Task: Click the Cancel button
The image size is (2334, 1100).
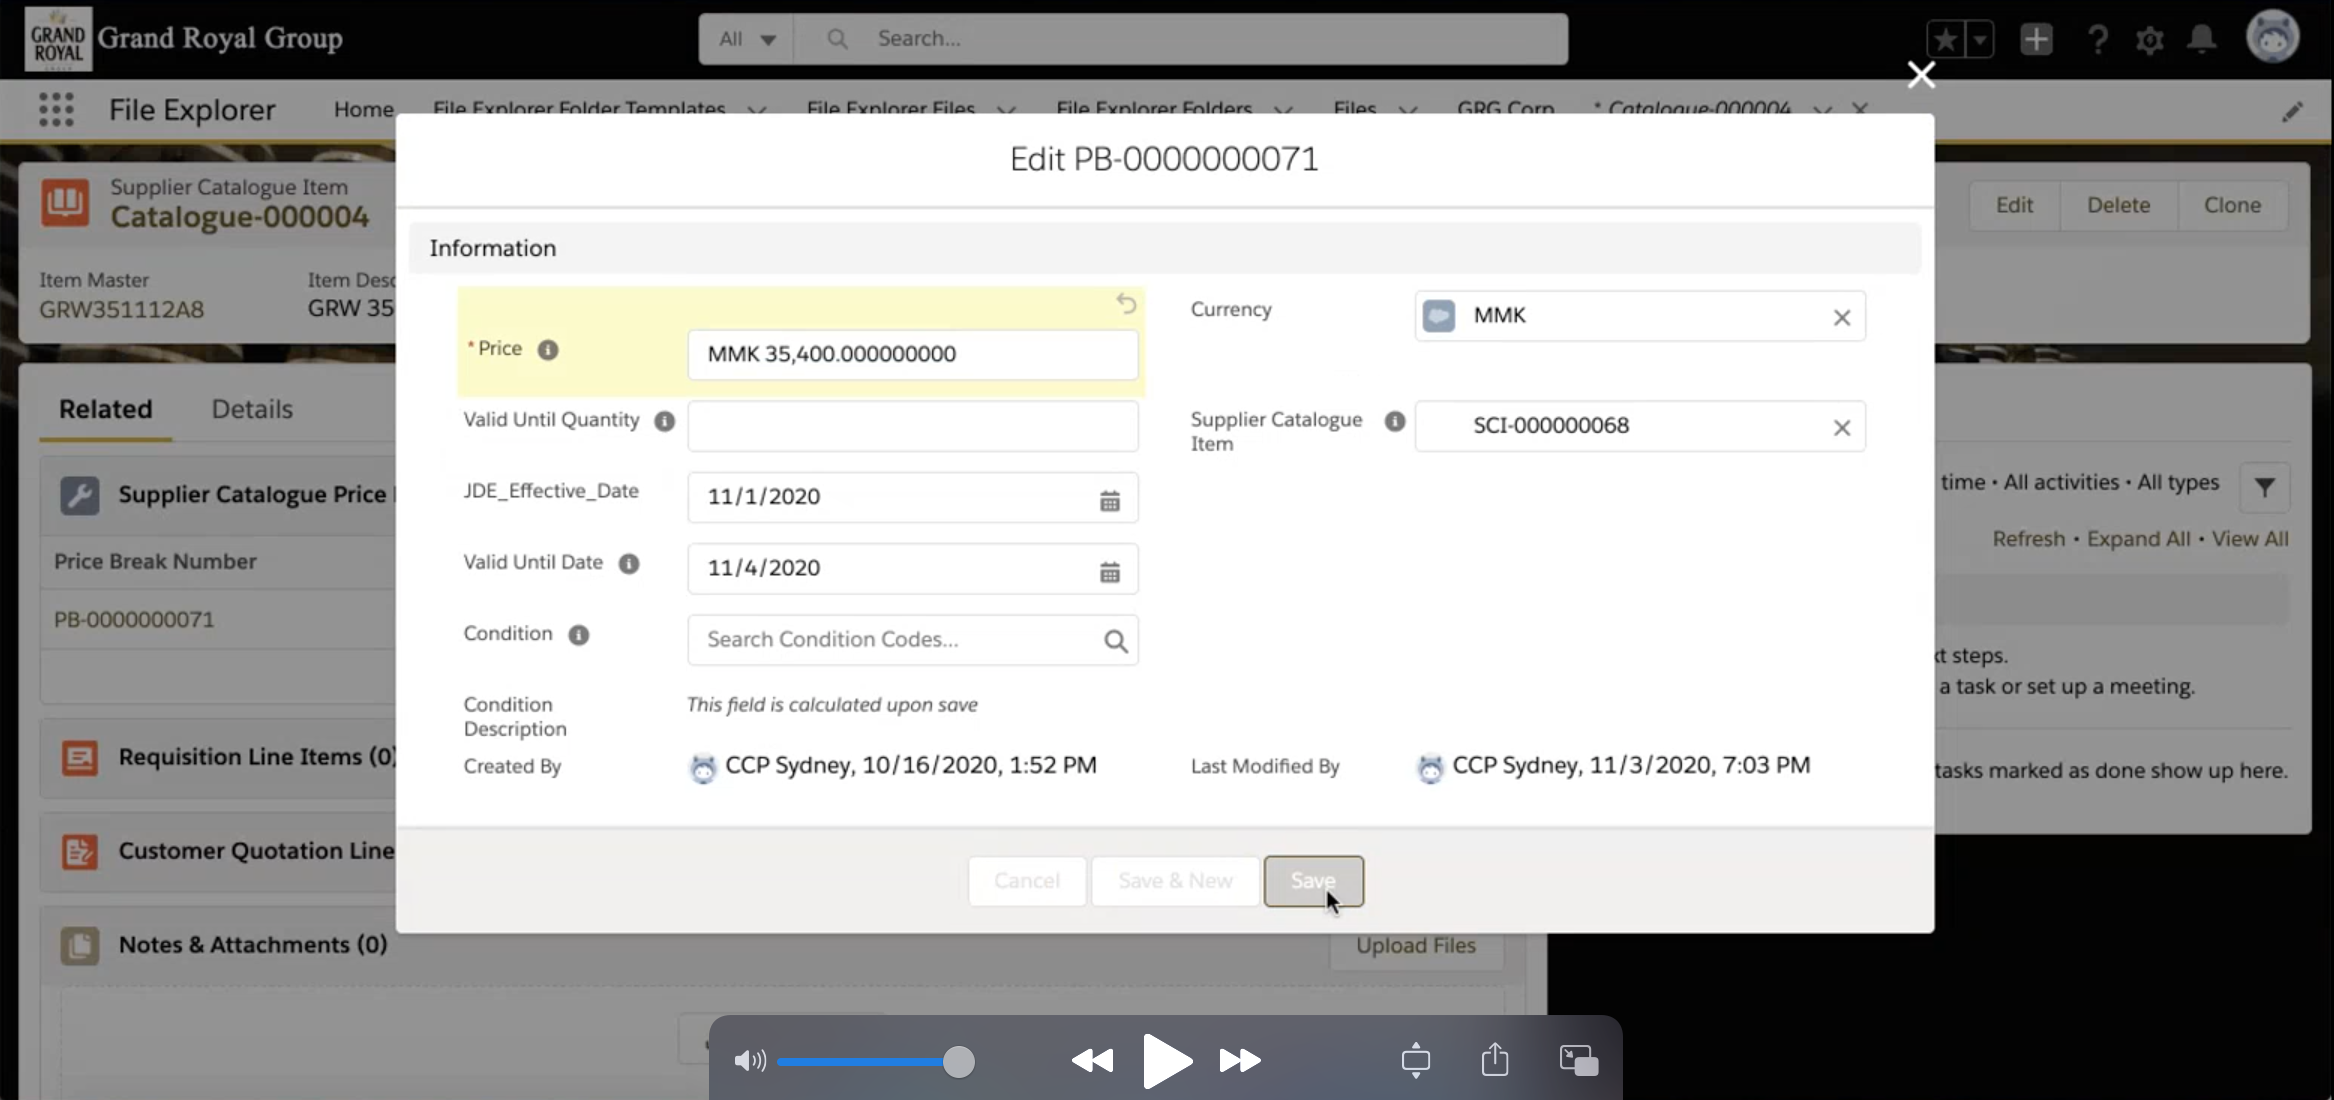Action: 1026,881
